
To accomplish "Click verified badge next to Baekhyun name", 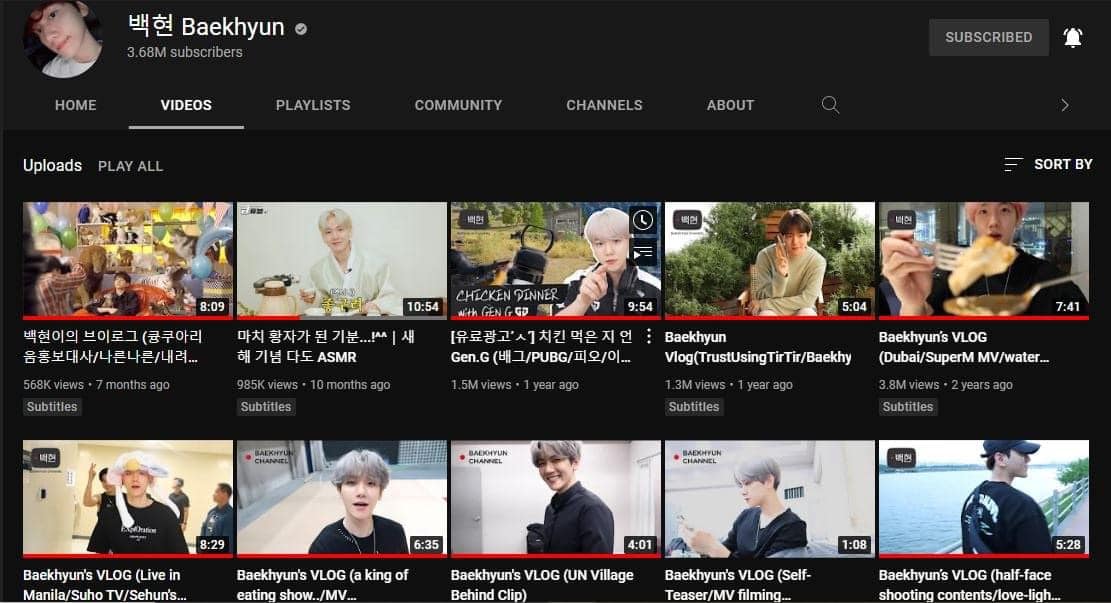I will pos(301,28).
